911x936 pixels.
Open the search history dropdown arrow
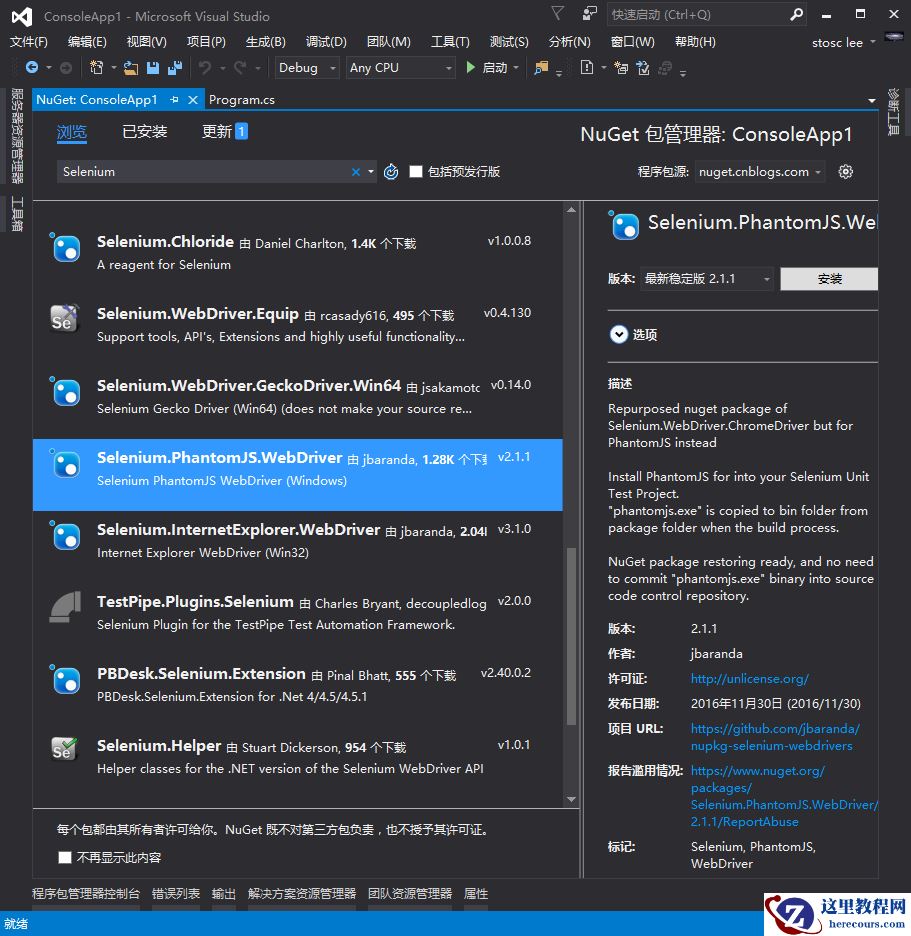point(371,172)
